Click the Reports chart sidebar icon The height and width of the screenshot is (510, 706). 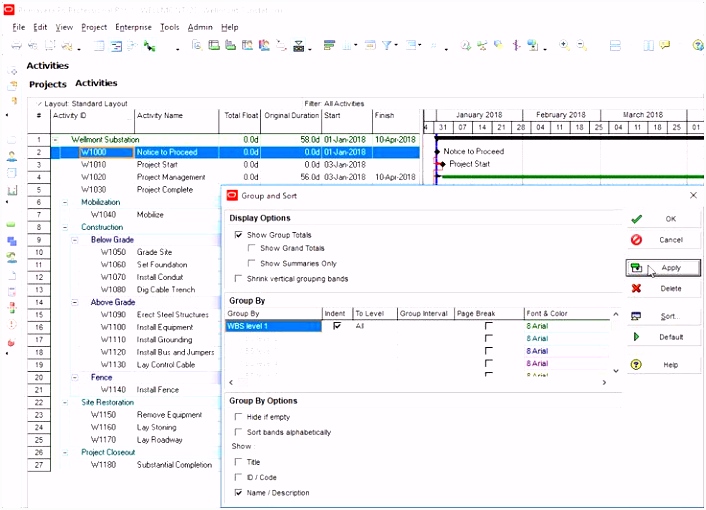[x=12, y=190]
